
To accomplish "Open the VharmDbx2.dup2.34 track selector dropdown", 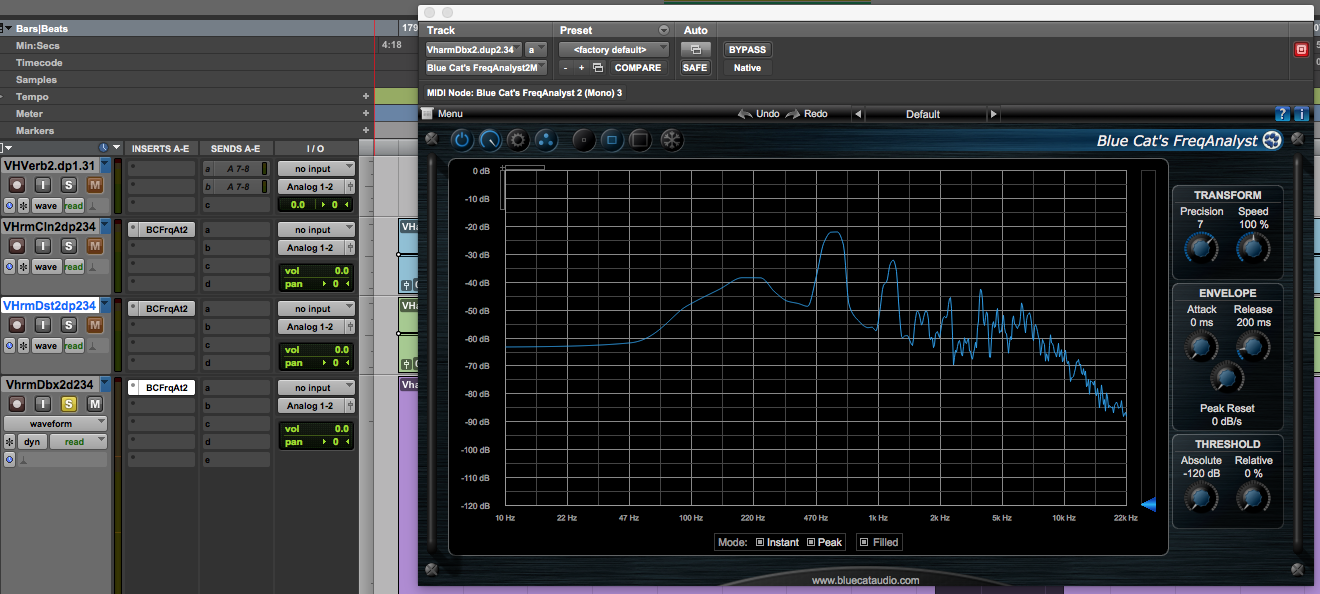I will (x=473, y=49).
